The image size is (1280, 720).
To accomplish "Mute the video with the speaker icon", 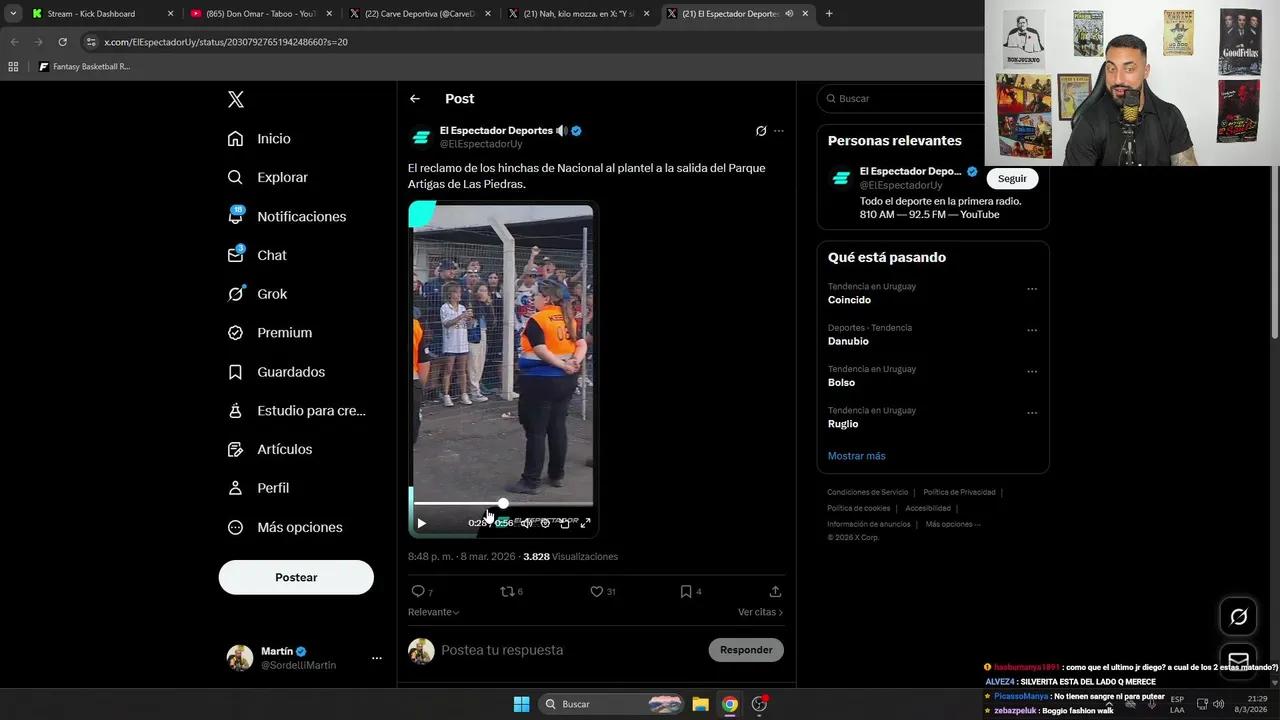I will point(526,523).
